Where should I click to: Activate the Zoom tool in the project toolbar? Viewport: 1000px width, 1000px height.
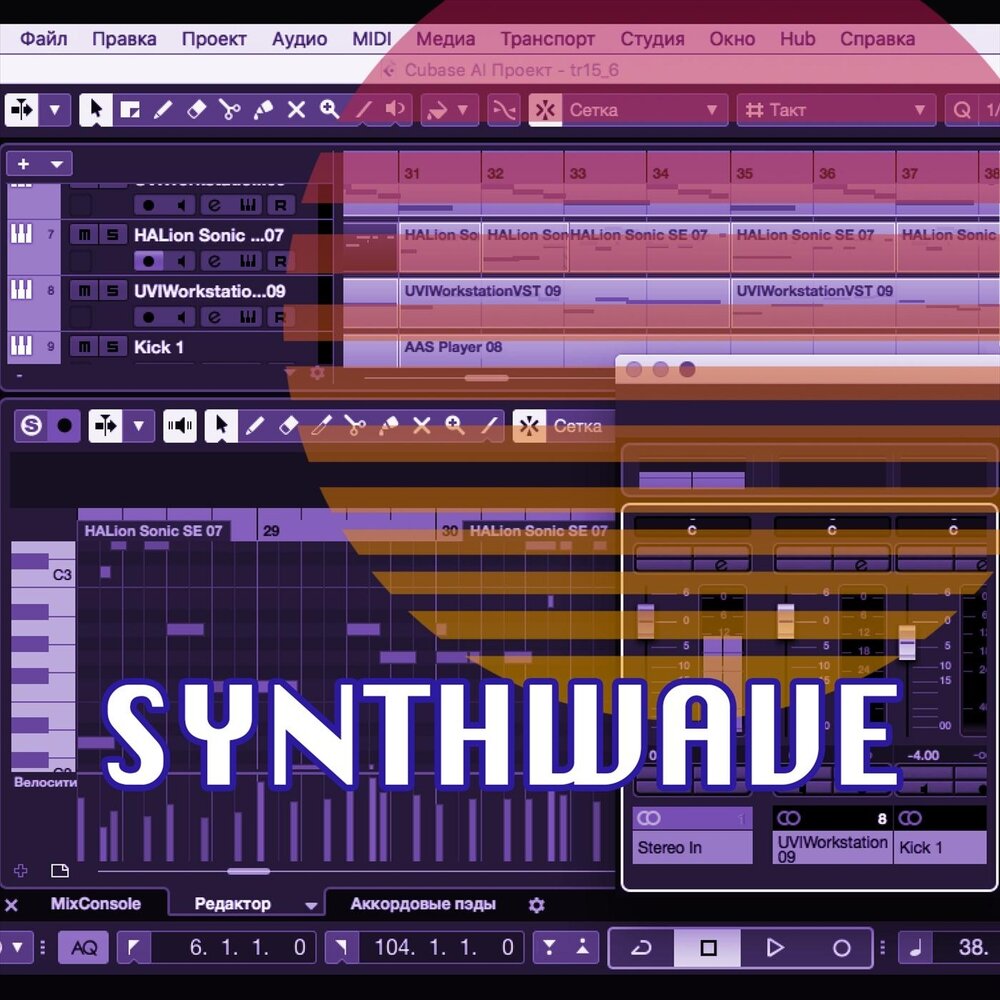330,109
